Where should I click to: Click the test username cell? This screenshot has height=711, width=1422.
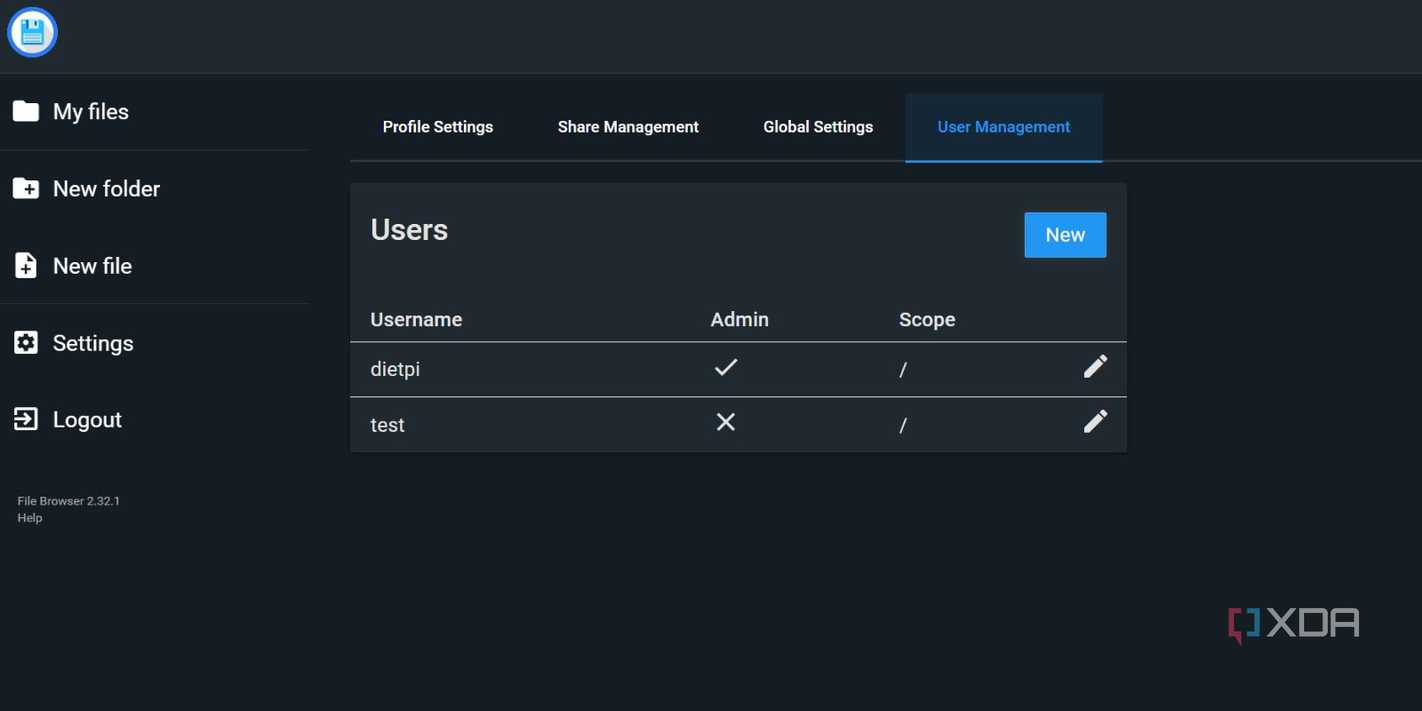click(x=387, y=425)
